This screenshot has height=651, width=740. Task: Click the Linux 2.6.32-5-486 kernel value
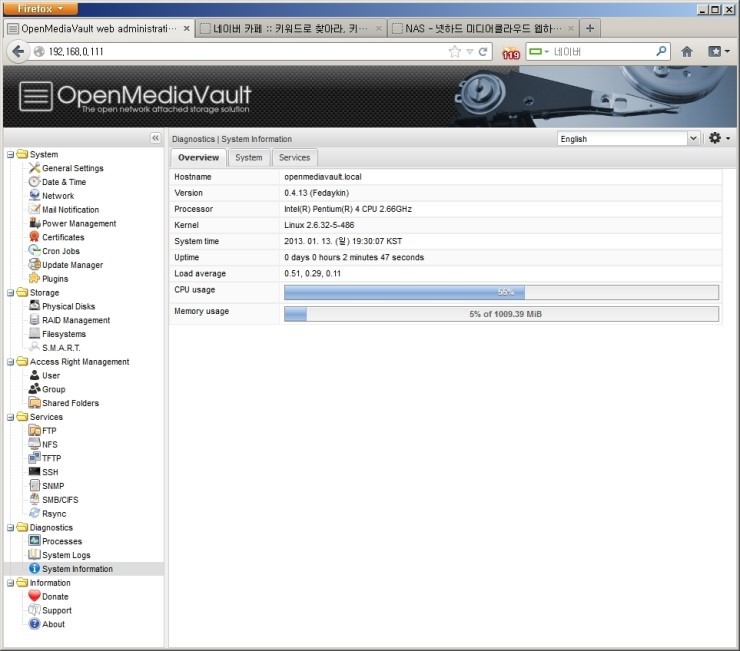coord(319,225)
